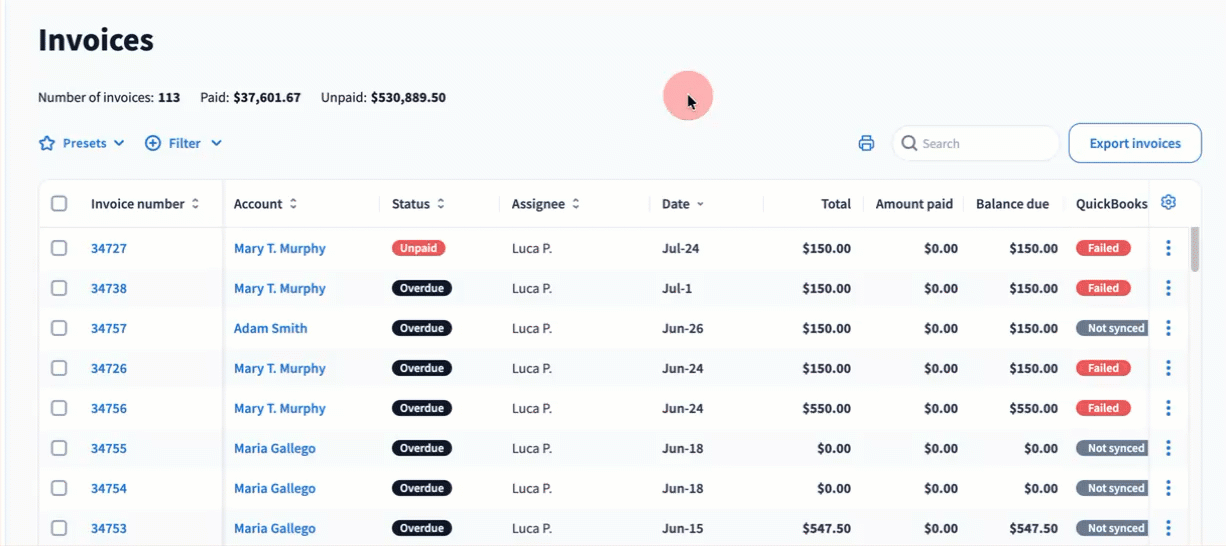
Task: Open the three-dot menu for invoice 34727
Action: pos(1168,248)
